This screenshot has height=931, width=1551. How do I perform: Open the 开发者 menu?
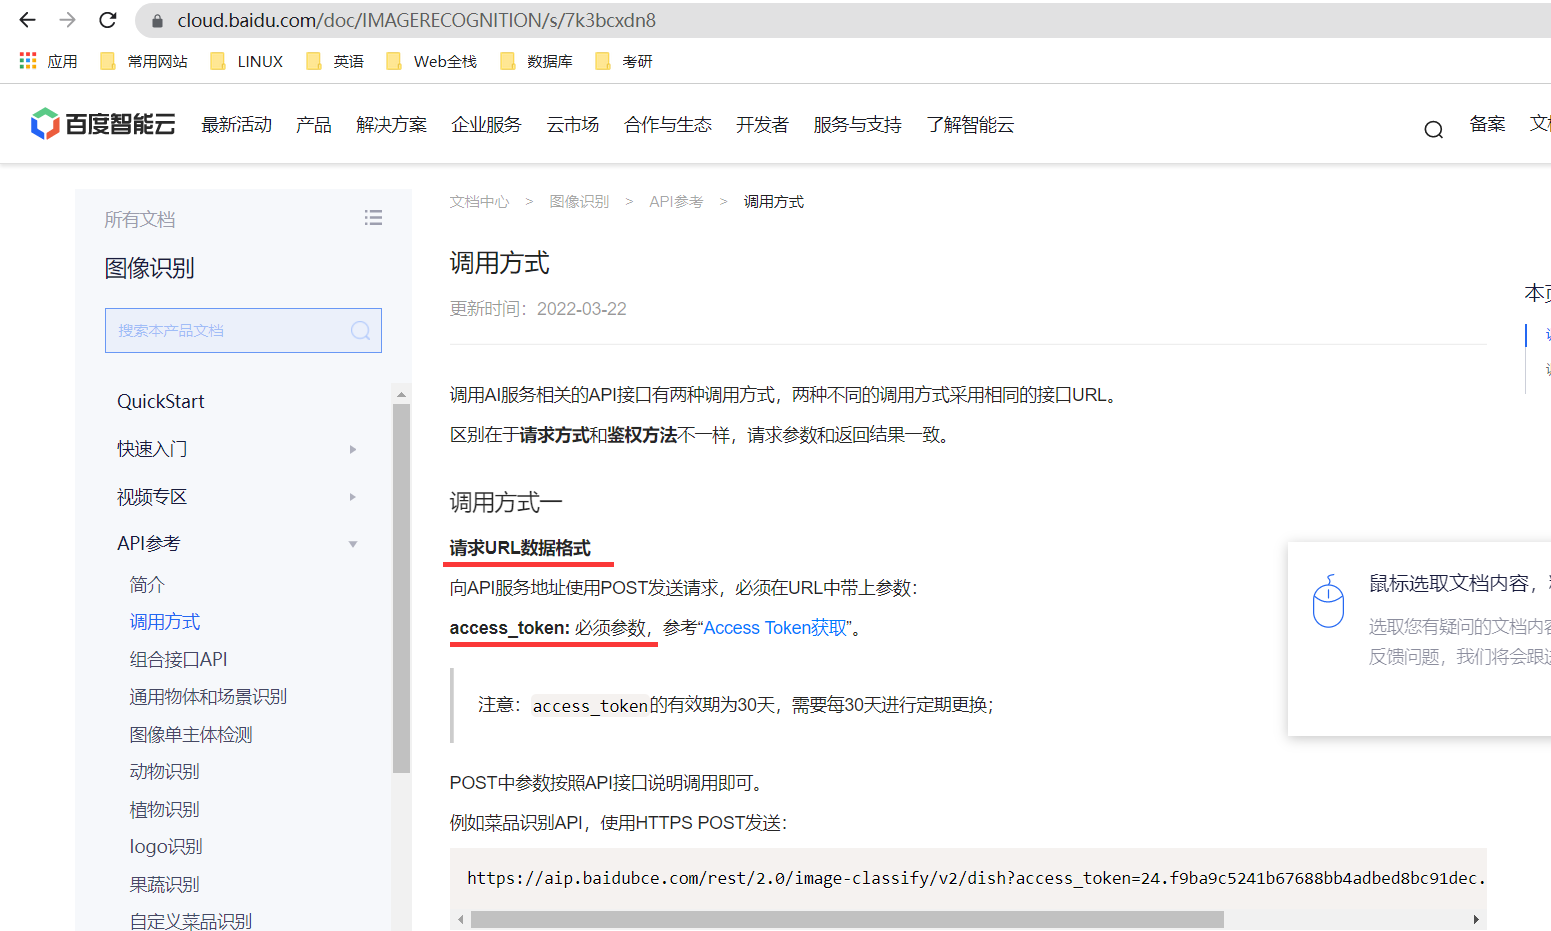(763, 124)
